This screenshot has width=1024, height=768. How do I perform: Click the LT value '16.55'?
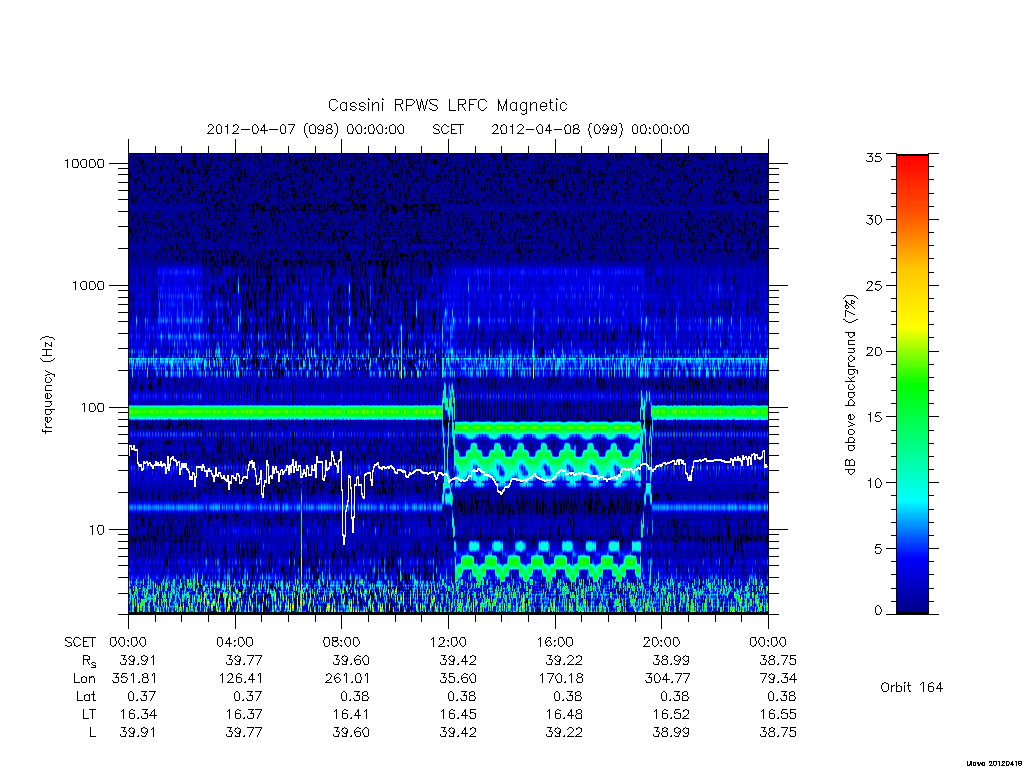tap(778, 714)
